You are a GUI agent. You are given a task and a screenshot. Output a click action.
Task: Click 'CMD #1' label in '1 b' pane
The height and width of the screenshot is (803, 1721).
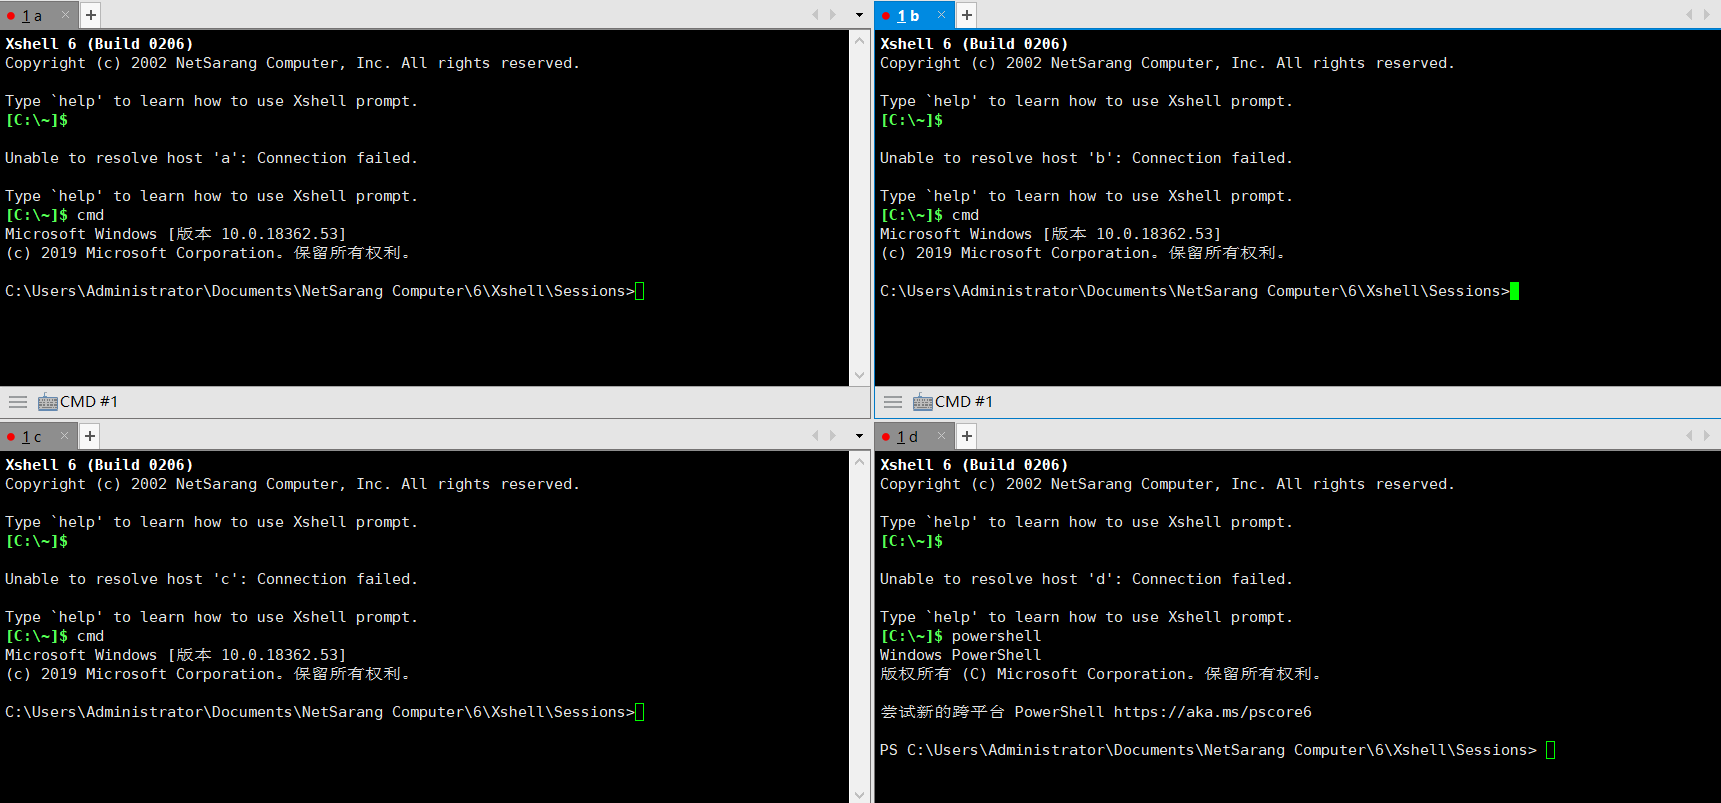pos(964,402)
